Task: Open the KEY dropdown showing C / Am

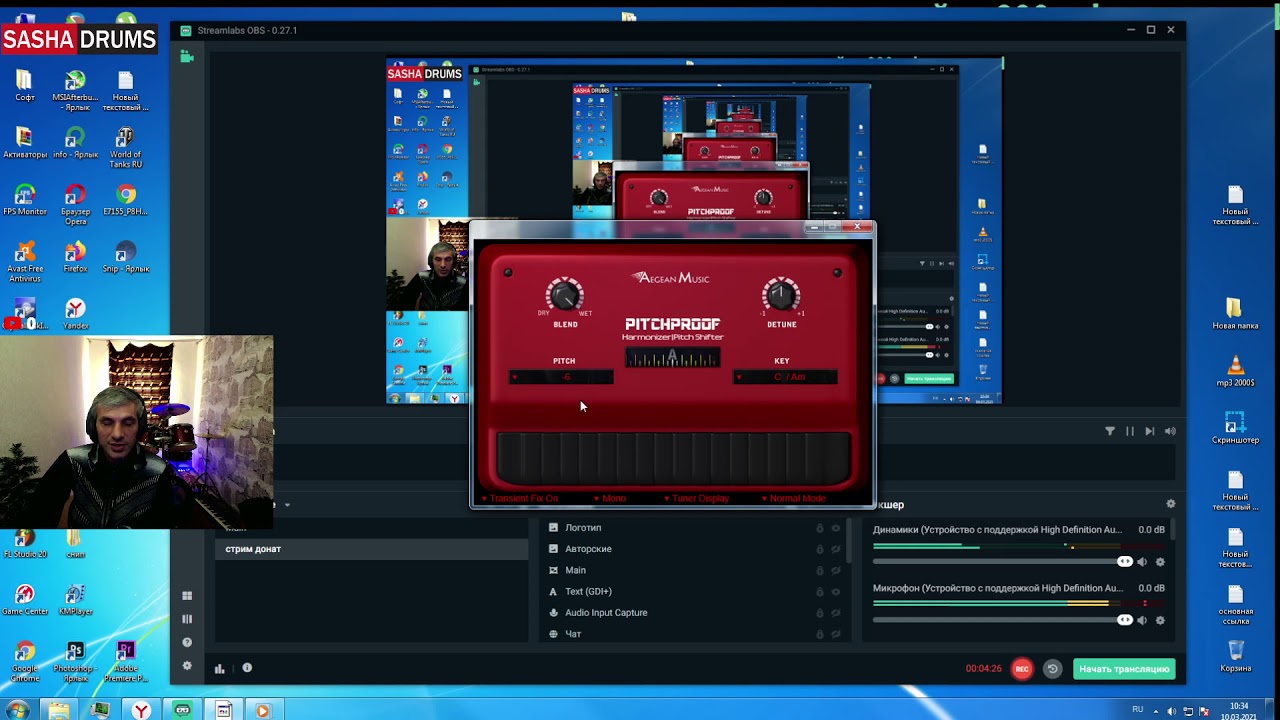Action: click(785, 377)
